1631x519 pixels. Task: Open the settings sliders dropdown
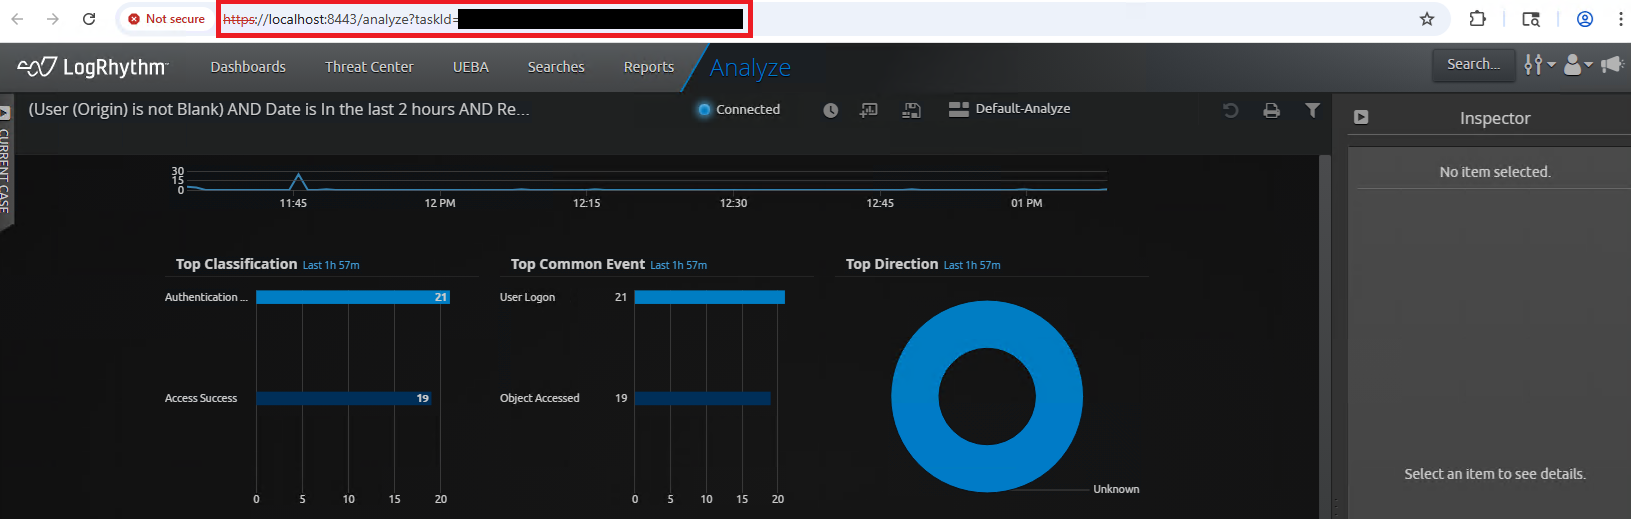pyautogui.click(x=1538, y=65)
